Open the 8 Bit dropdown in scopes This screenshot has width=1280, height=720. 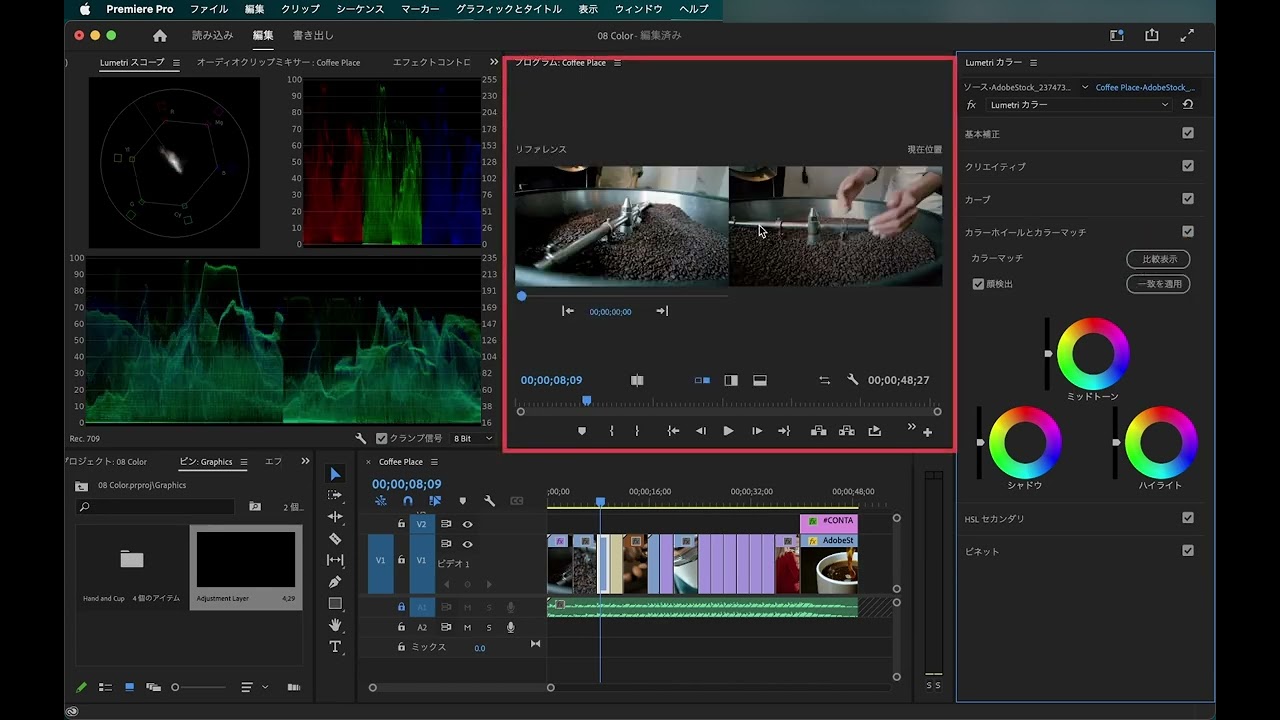tap(474, 438)
